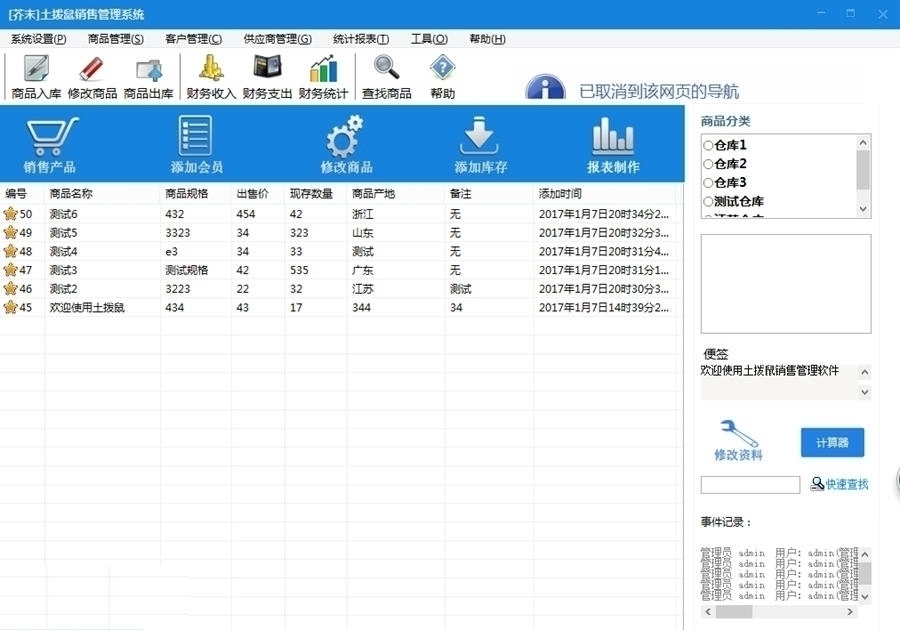Click event log horizontal scroll right arrow

click(850, 612)
